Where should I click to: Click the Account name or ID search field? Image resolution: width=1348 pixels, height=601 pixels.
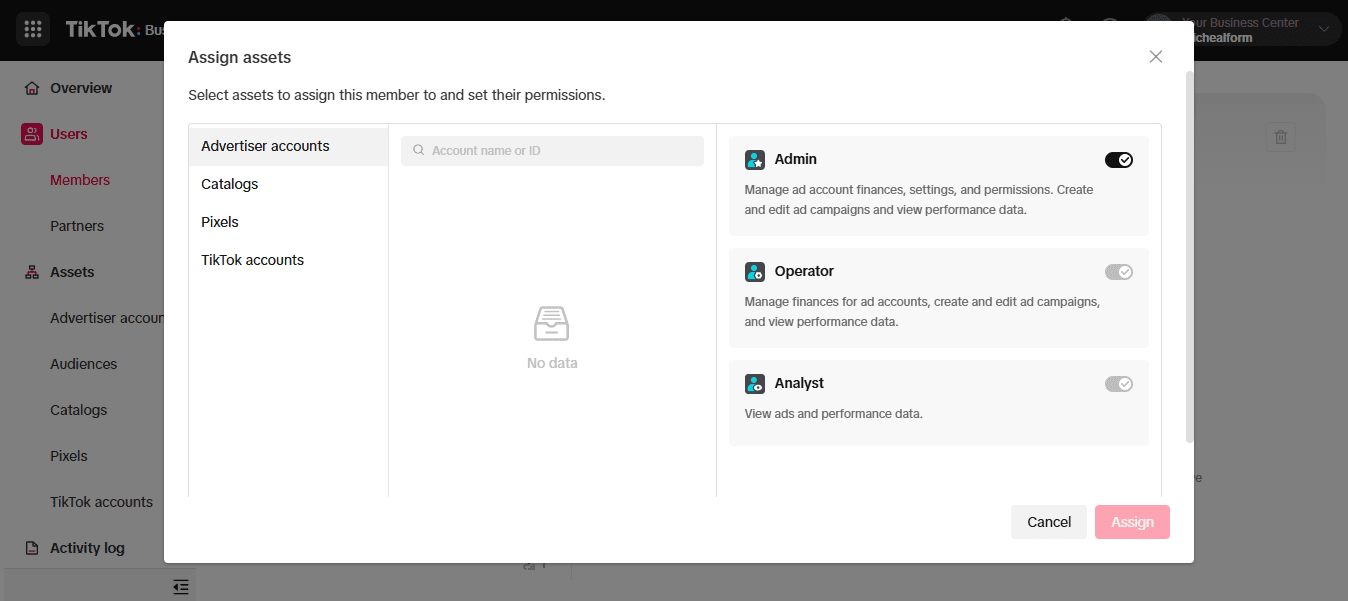click(x=560, y=151)
